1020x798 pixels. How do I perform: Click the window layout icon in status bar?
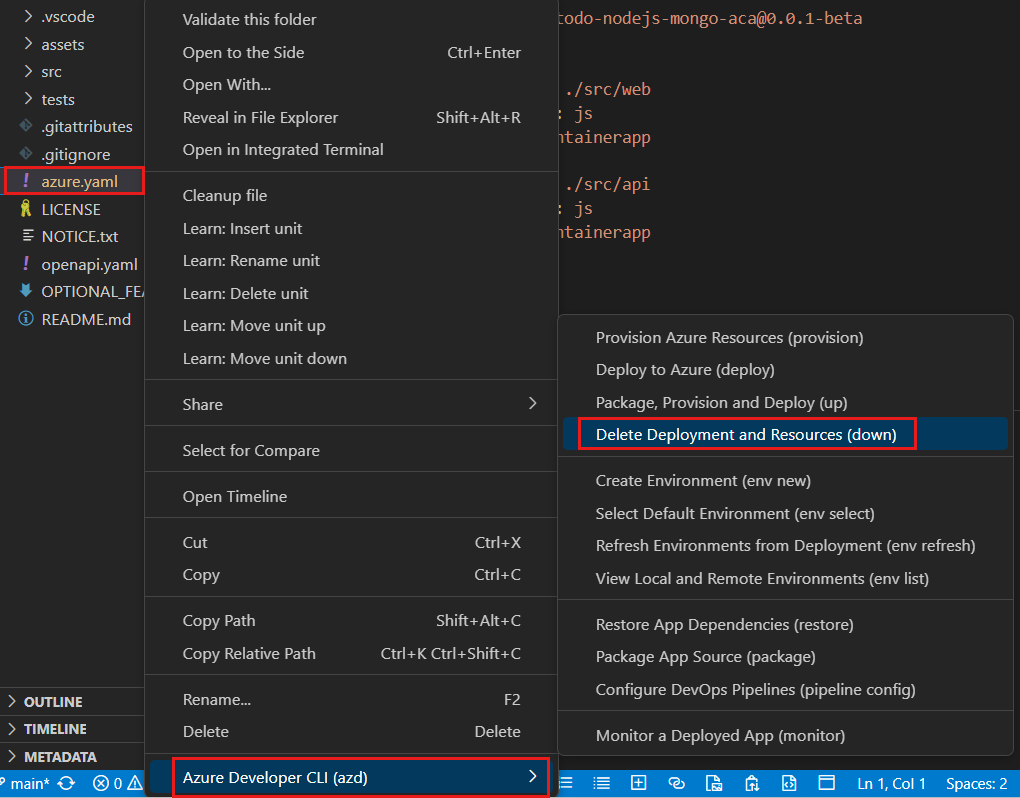point(826,782)
